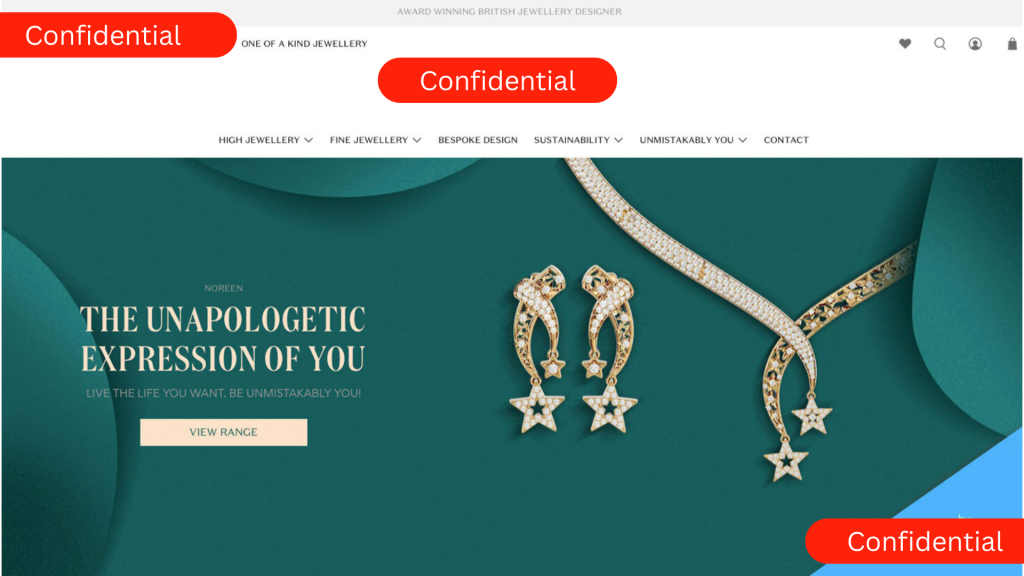Image resolution: width=1024 pixels, height=576 pixels.
Task: Open the Bespoke Design menu item
Action: pyautogui.click(x=477, y=140)
